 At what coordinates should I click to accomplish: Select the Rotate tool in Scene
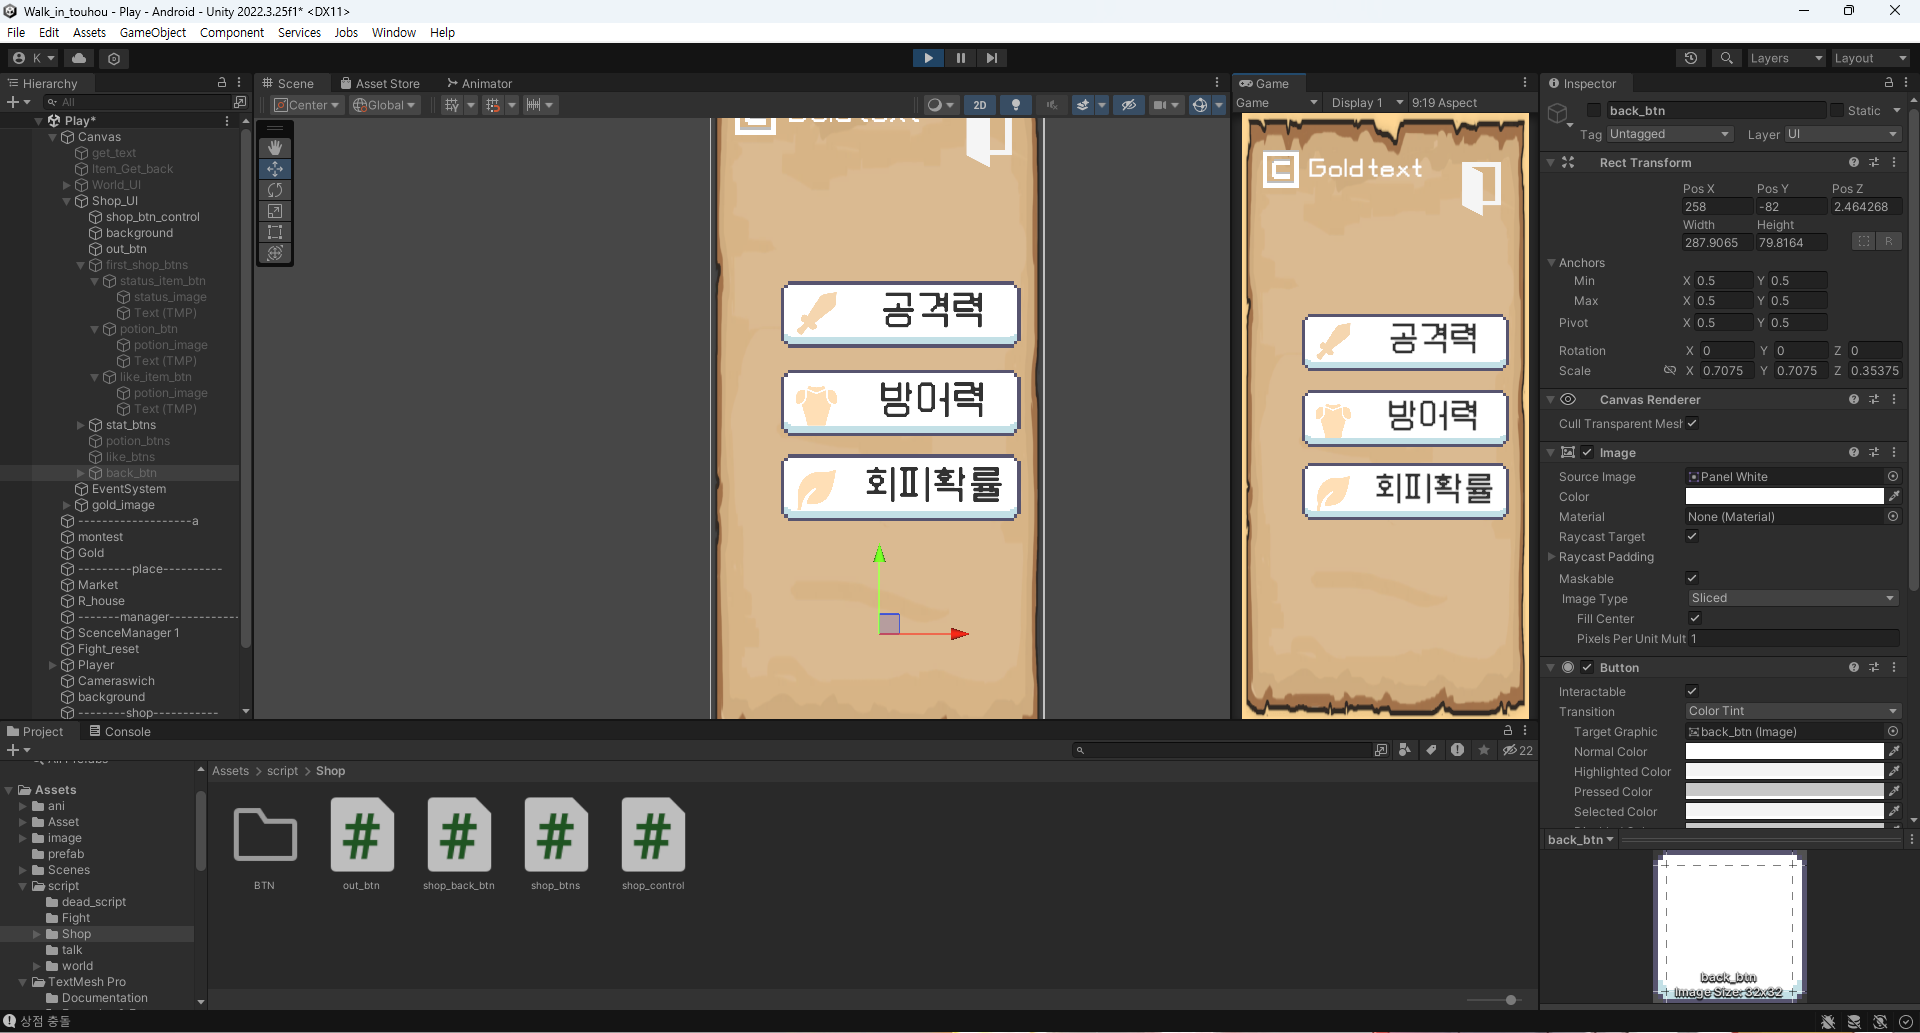point(275,190)
